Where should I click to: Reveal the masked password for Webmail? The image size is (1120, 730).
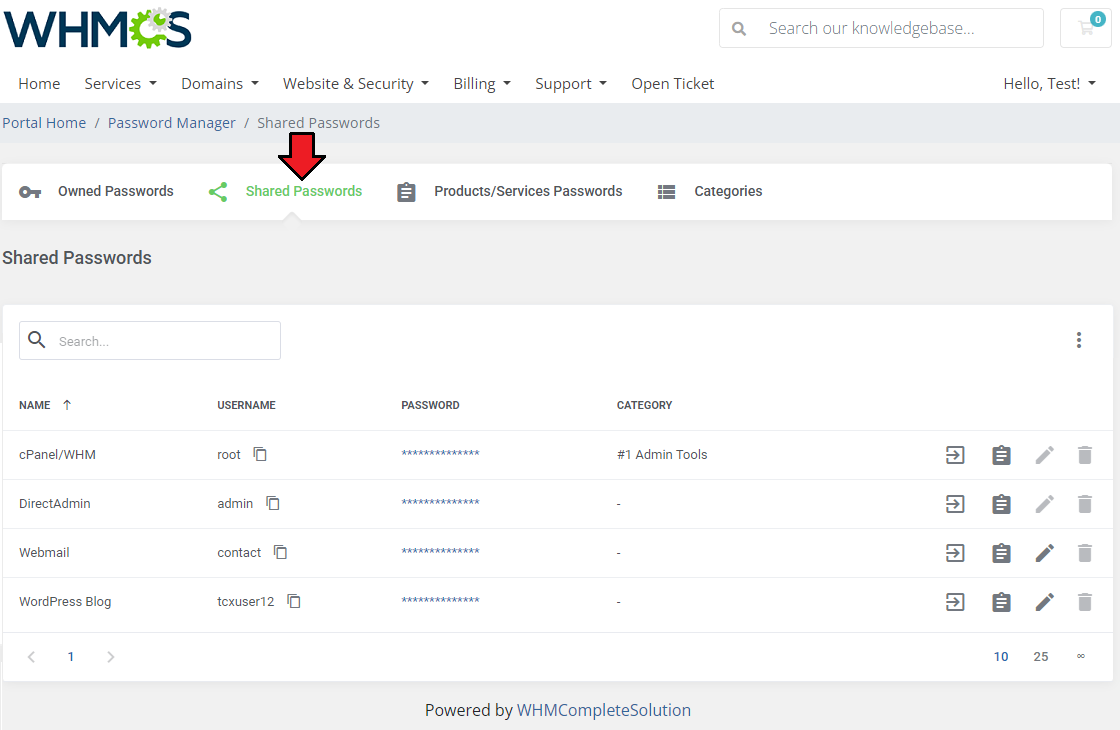click(440, 551)
